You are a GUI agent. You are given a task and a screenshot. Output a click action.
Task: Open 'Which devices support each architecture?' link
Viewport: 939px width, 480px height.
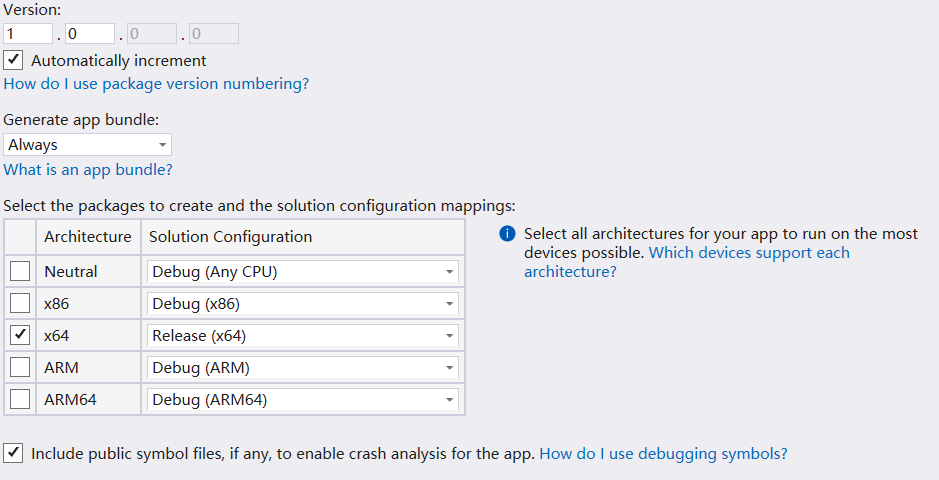tap(686, 261)
